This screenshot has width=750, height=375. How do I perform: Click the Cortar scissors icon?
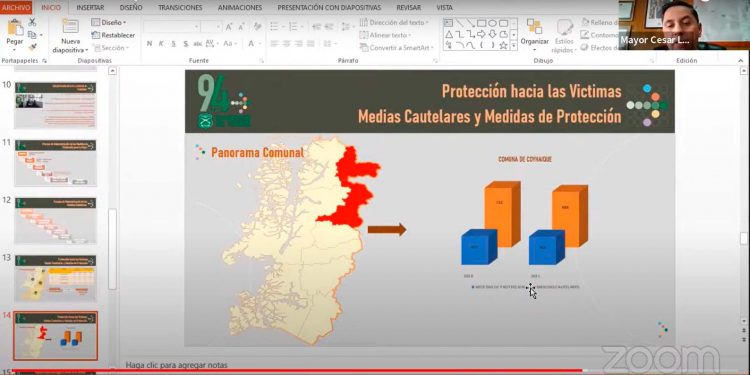click(33, 22)
